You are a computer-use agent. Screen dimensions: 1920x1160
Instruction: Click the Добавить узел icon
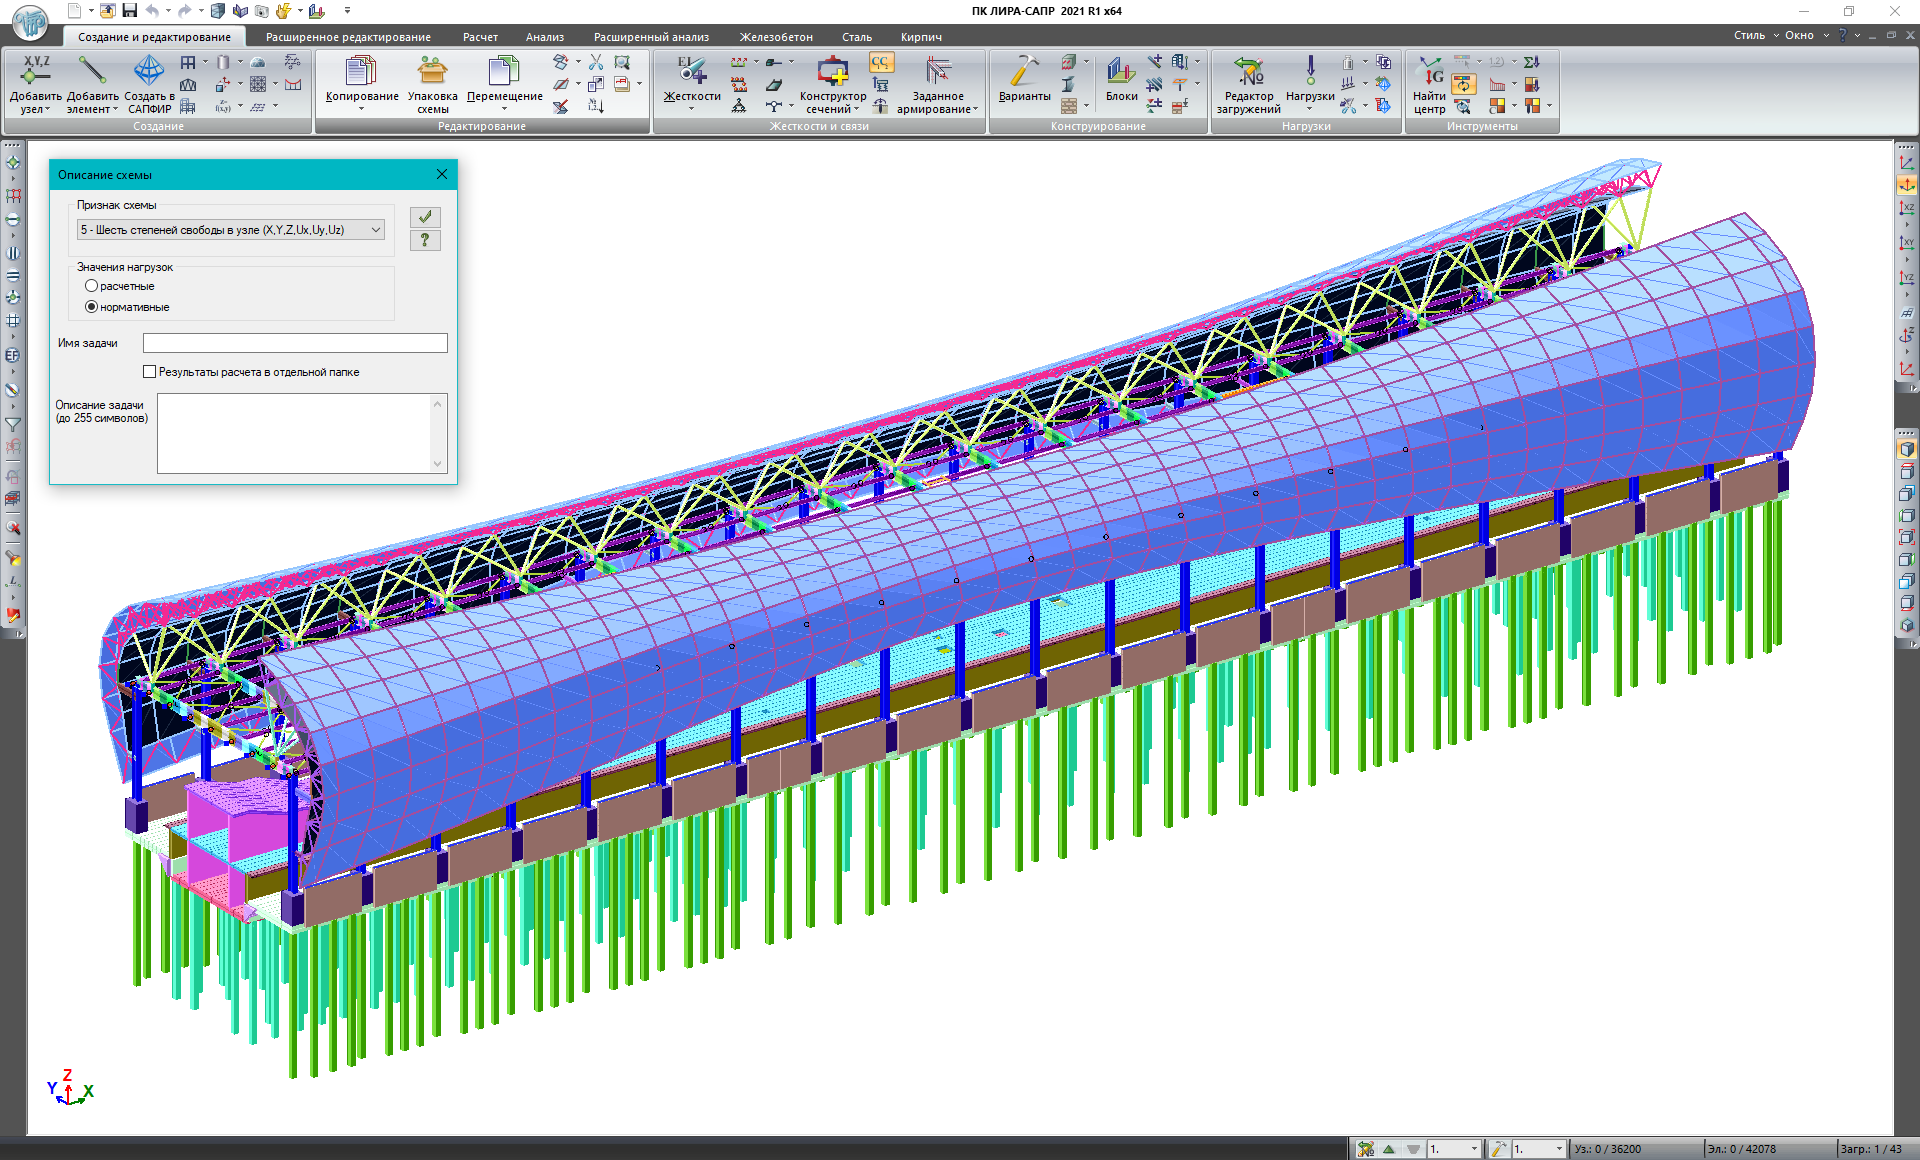(36, 71)
